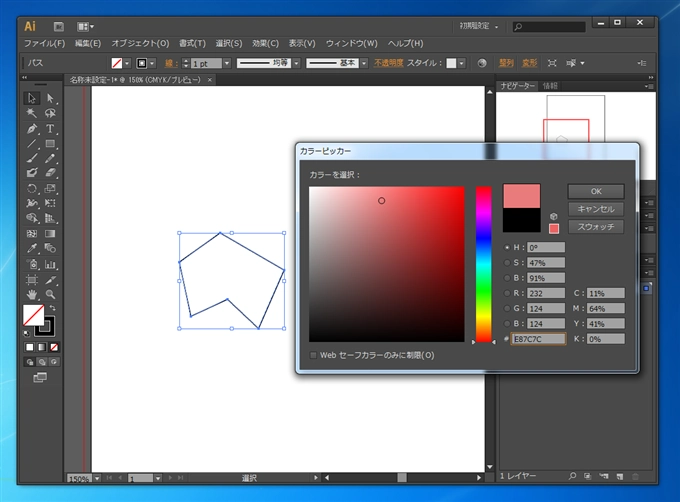This screenshot has height=502, width=680.
Task: Choose the S saturation radio button
Action: coord(507,263)
